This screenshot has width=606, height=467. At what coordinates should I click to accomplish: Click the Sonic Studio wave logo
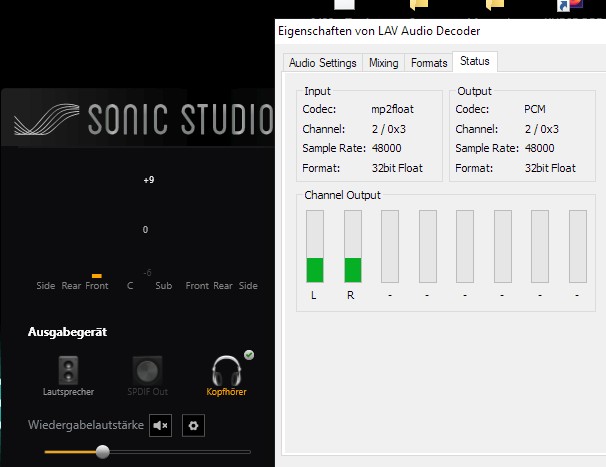(46, 122)
